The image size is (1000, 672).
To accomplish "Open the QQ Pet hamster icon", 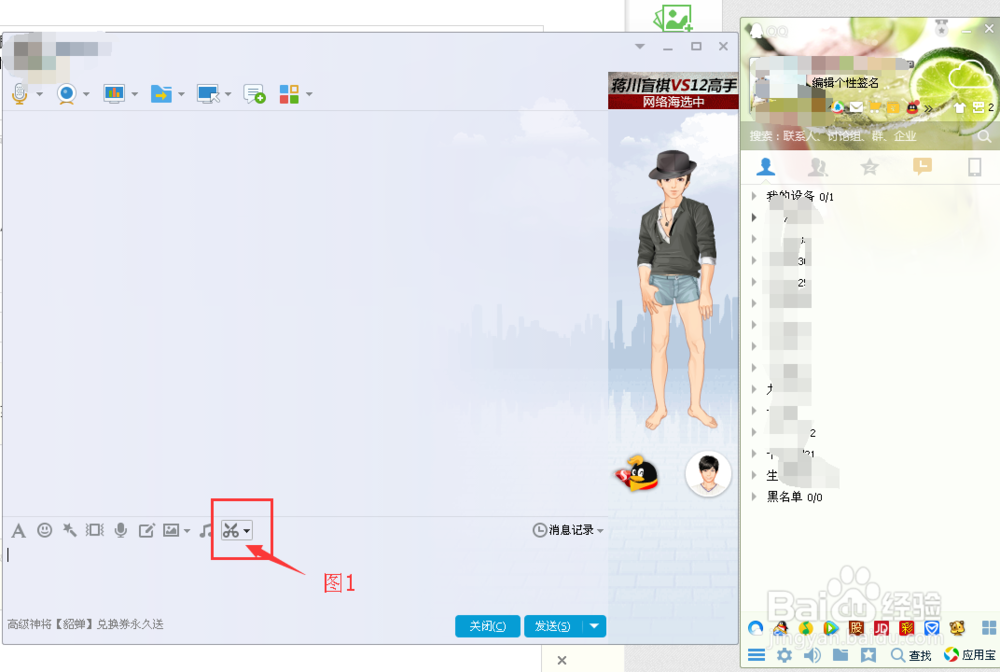I will tap(957, 628).
